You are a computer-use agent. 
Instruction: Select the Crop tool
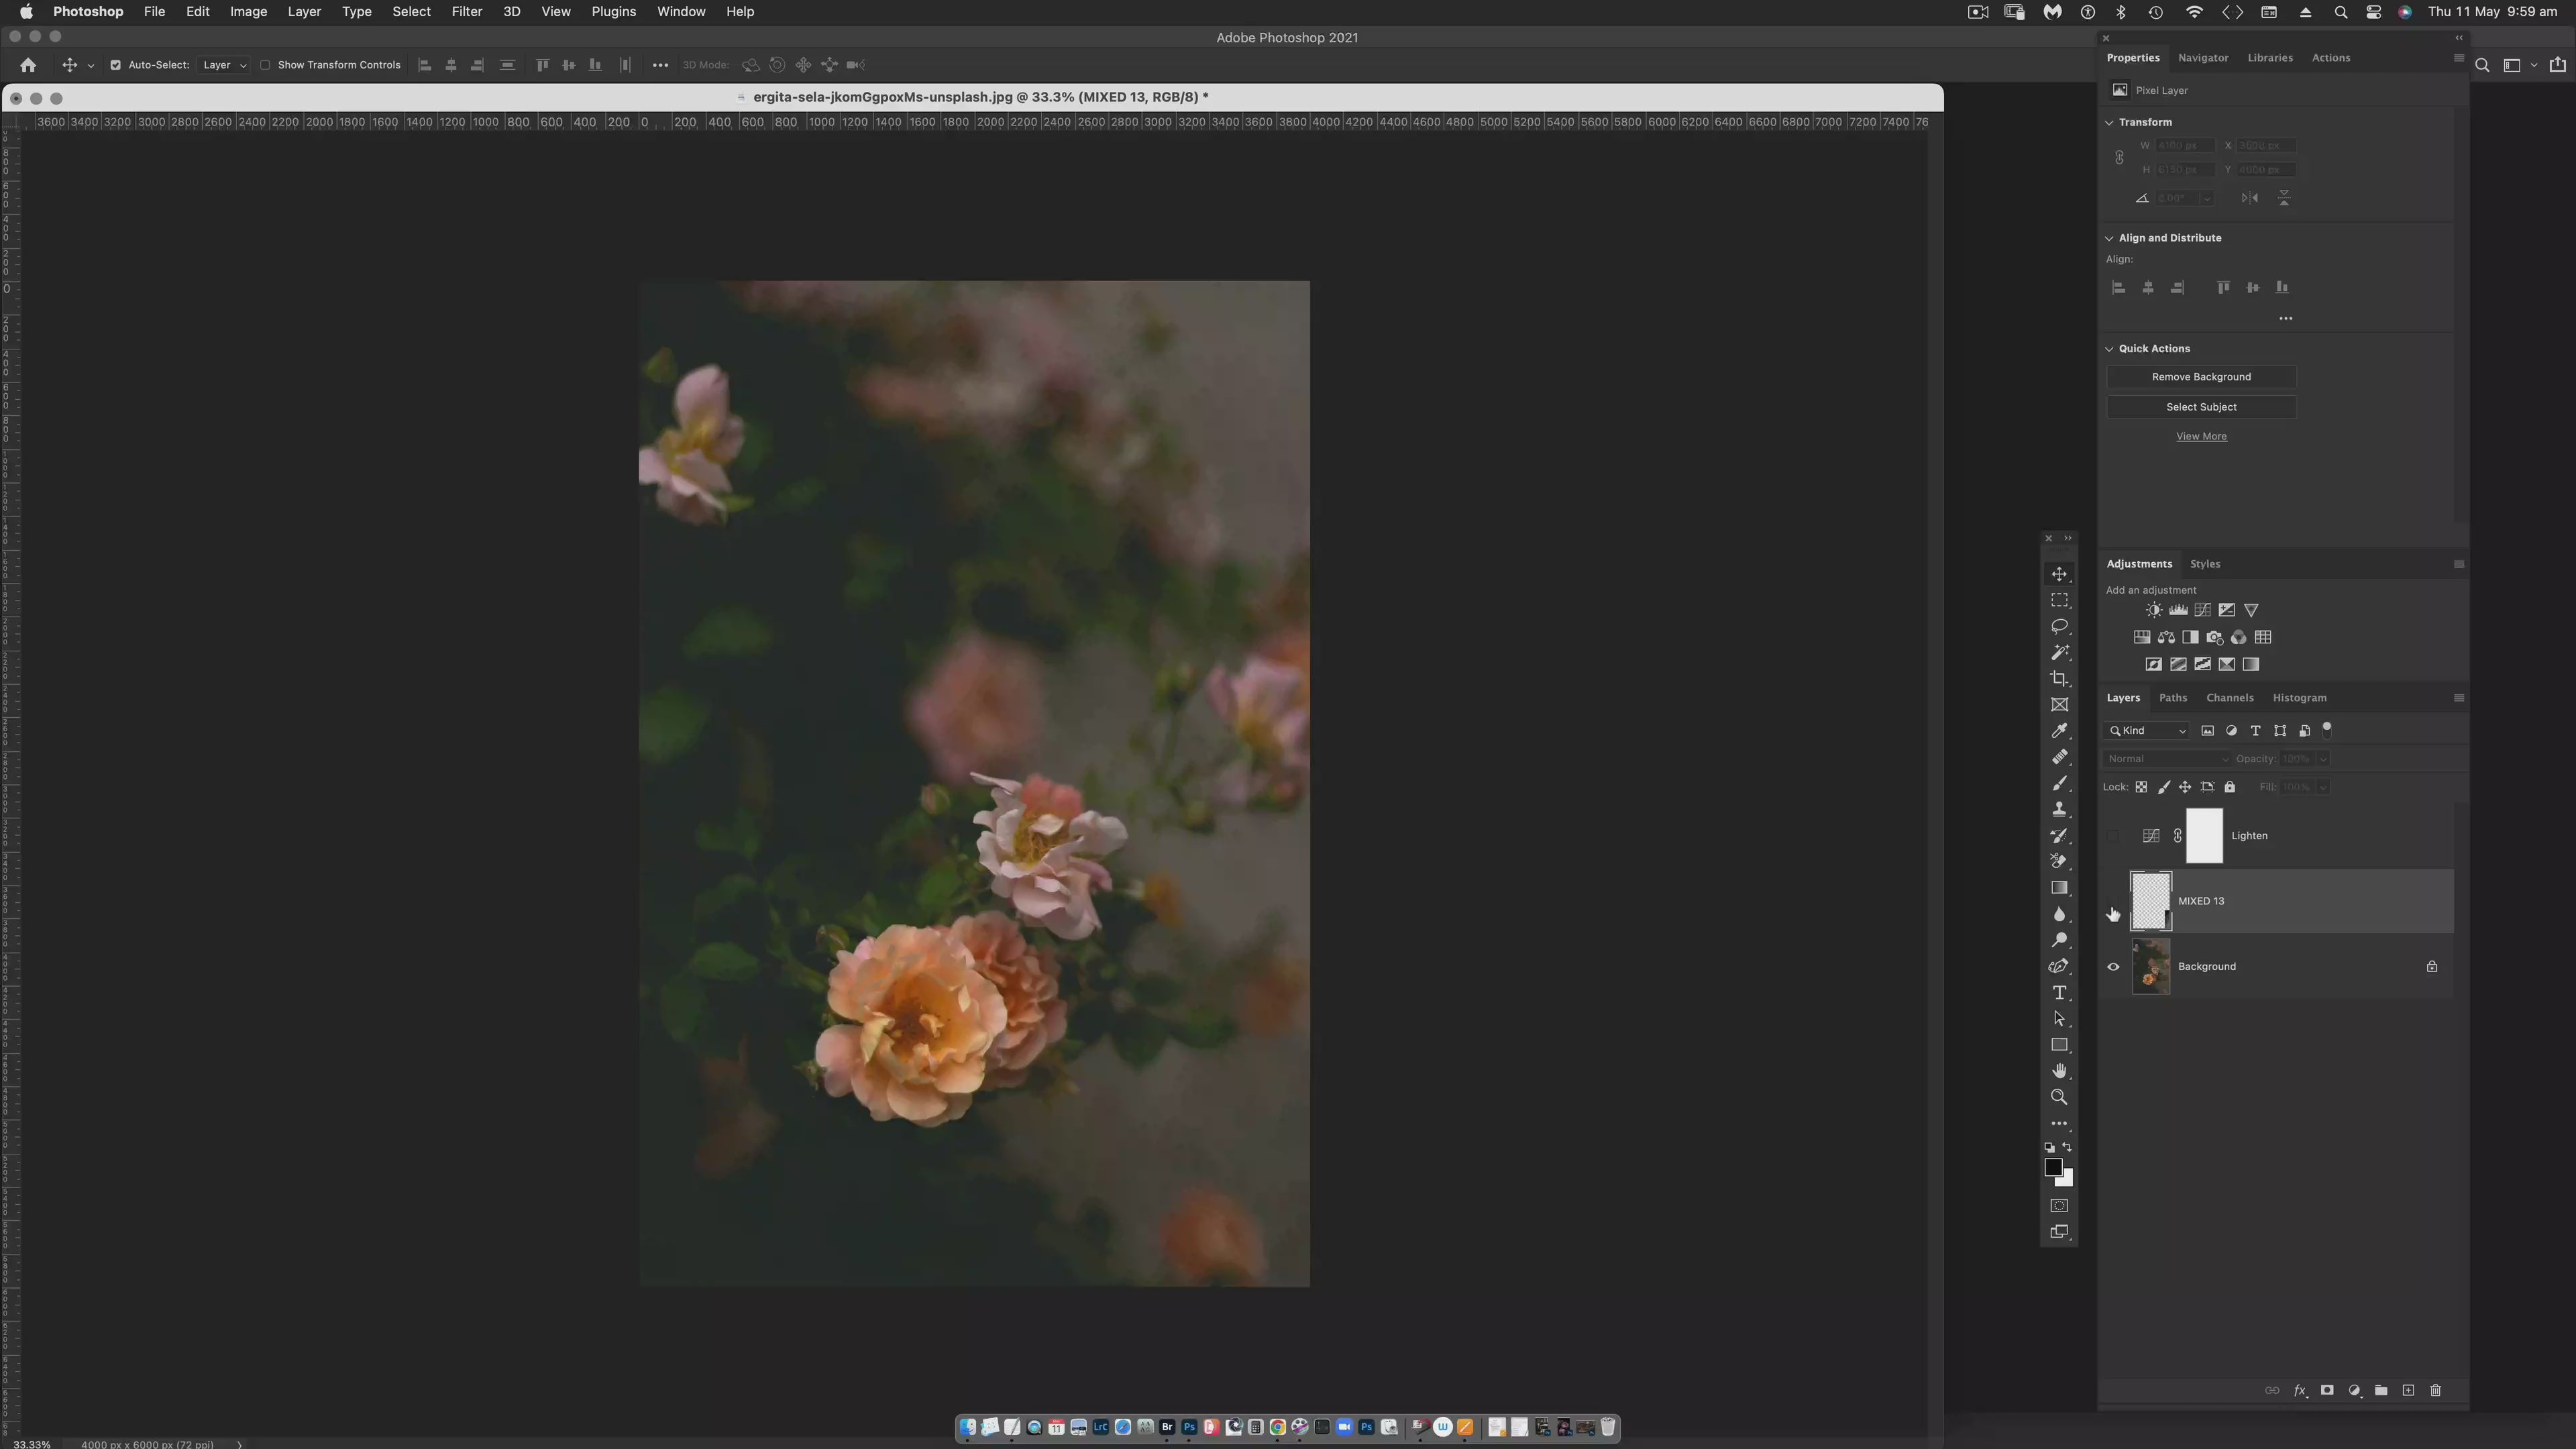[2059, 679]
